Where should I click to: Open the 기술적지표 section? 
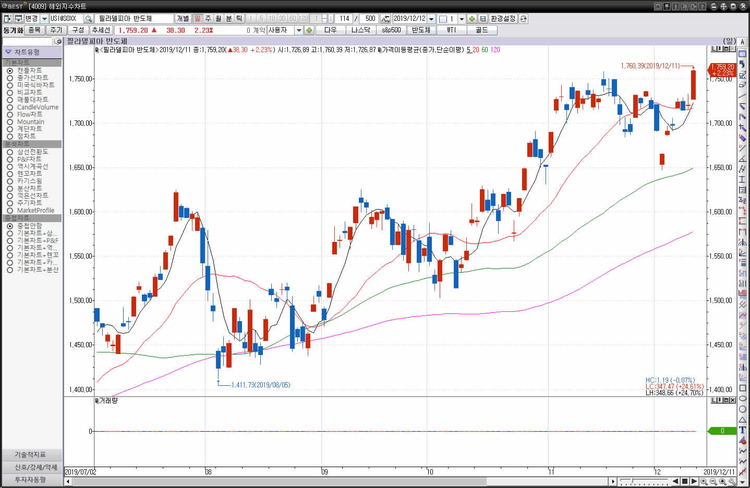tap(32, 455)
